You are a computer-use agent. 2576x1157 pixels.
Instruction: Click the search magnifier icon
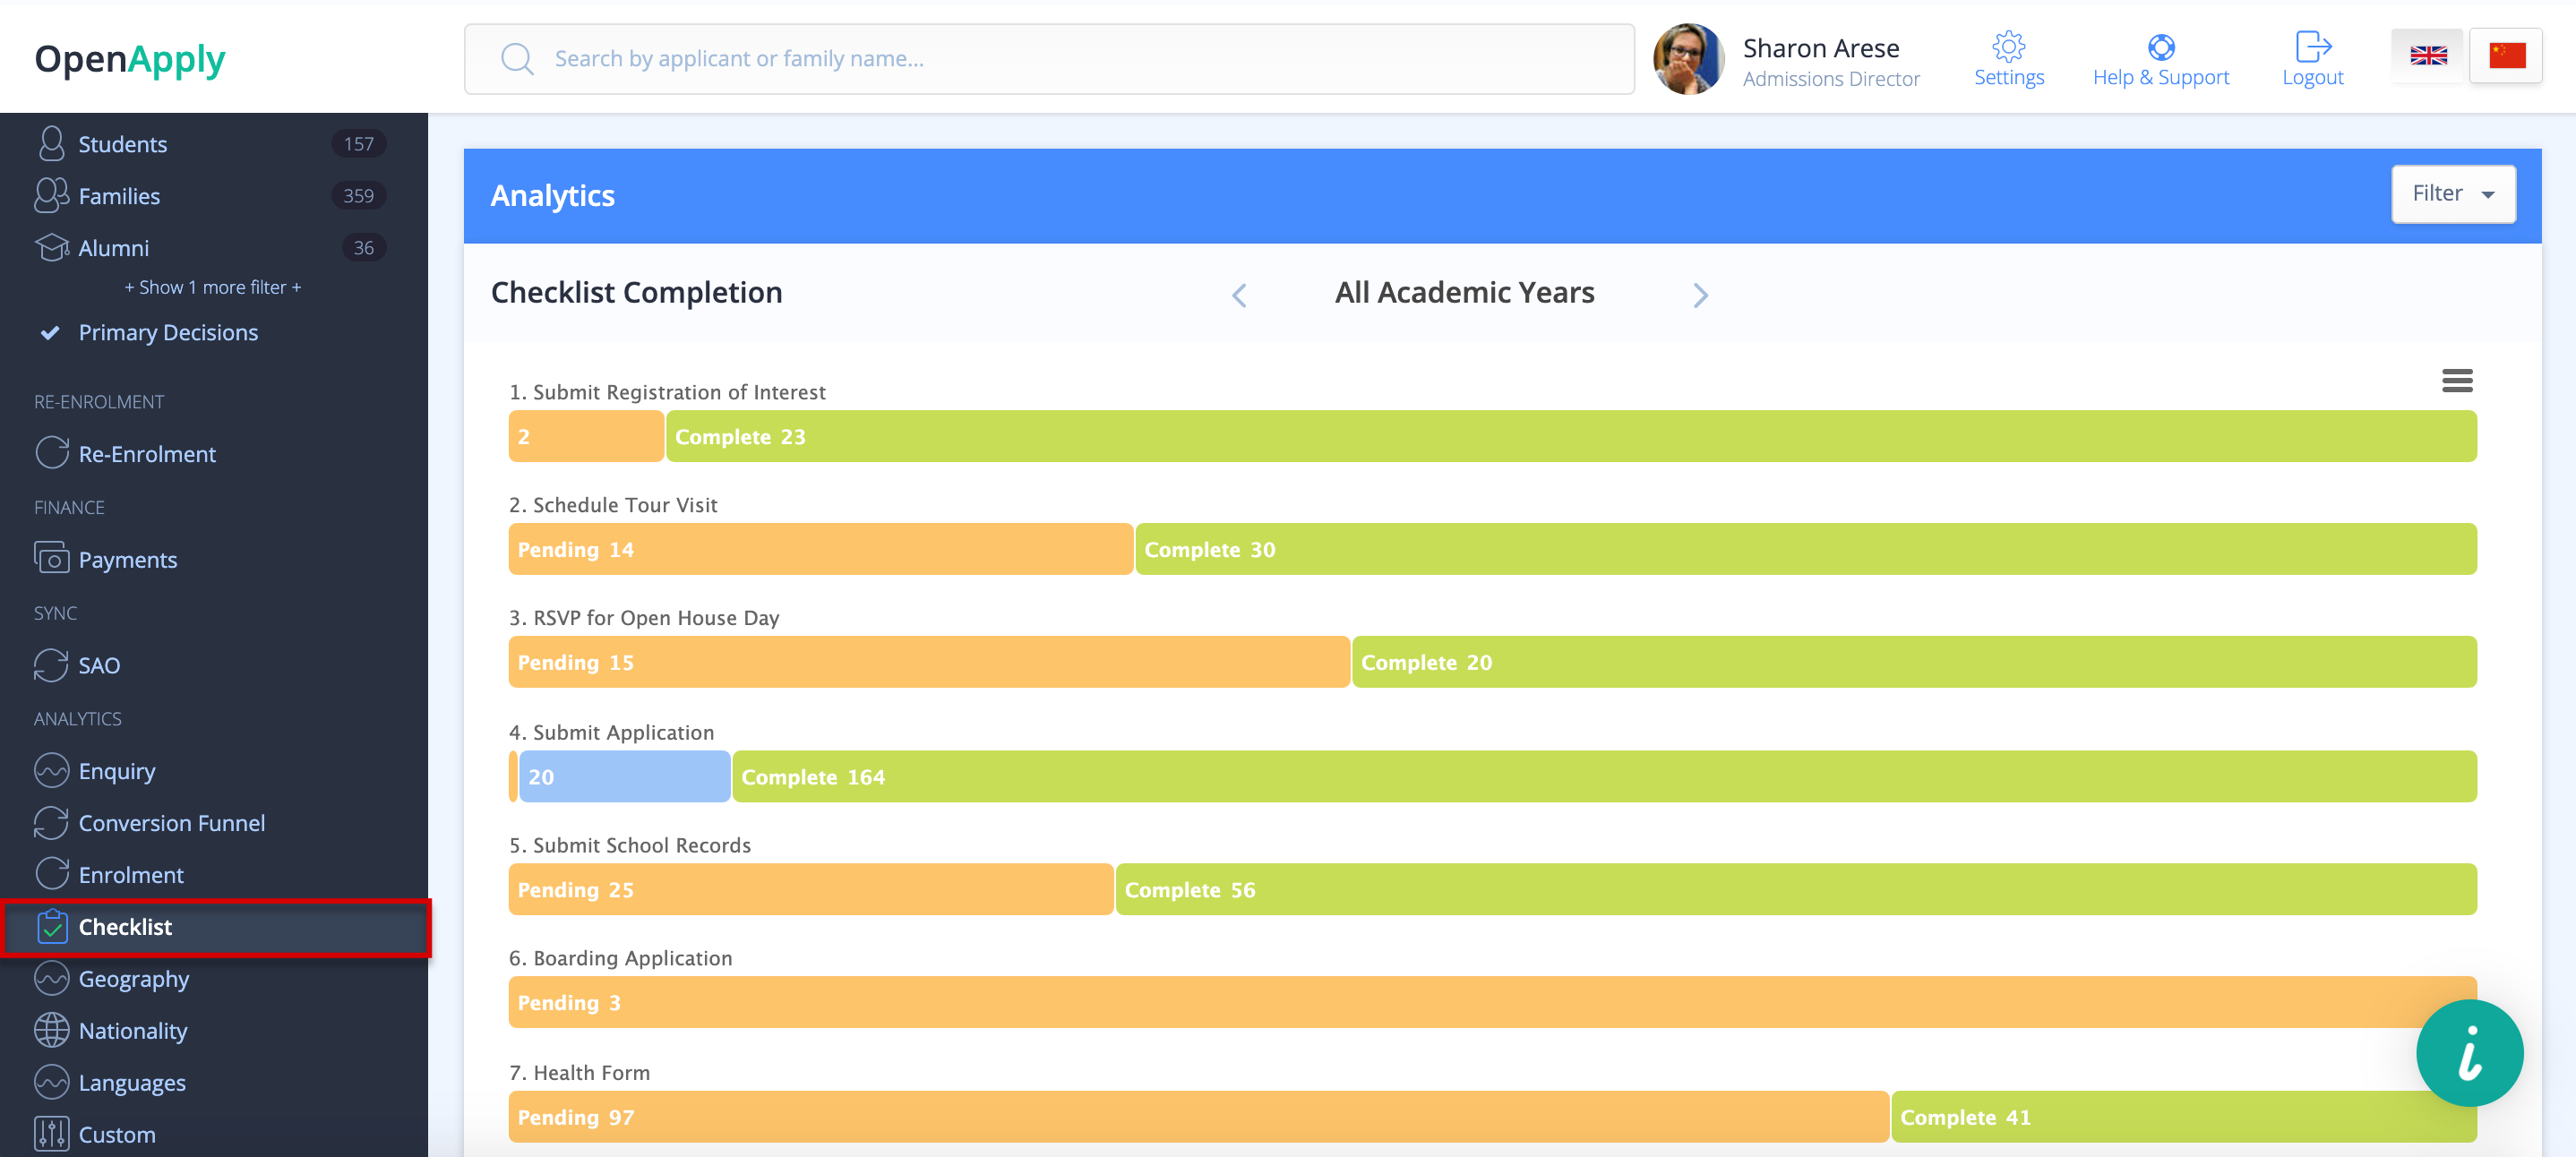pos(517,58)
